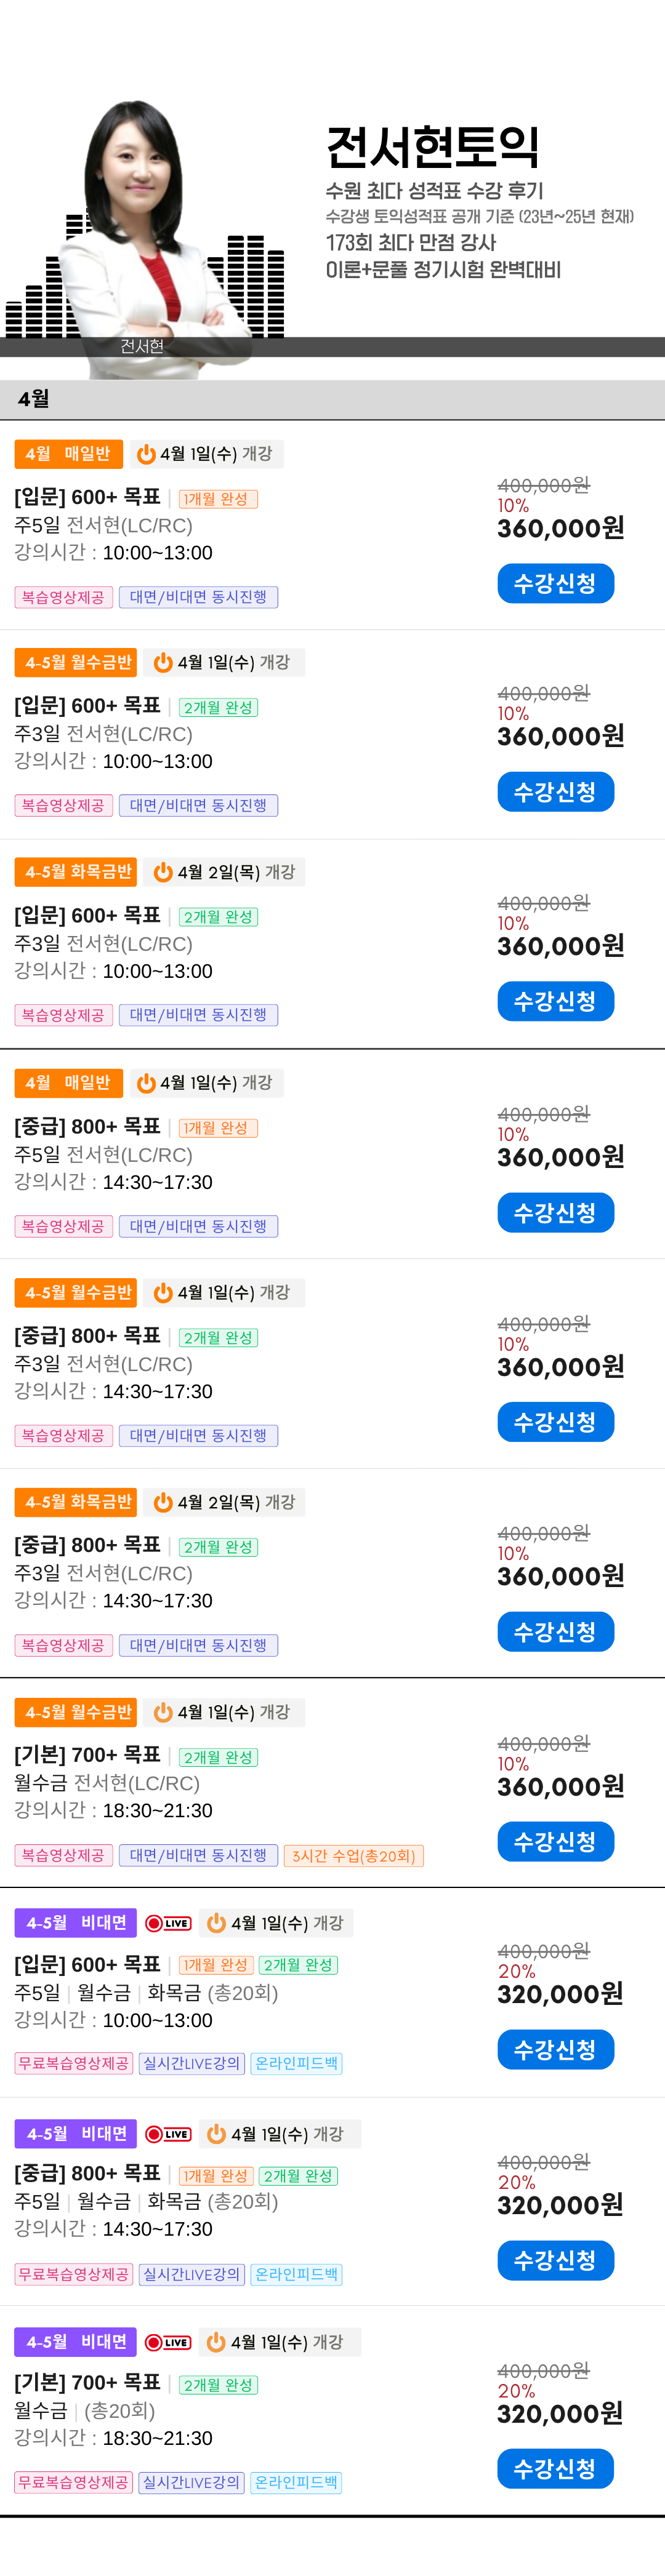
Task: Click the power icon in the 비대면 기본 700+ row
Action: pos(216,2341)
